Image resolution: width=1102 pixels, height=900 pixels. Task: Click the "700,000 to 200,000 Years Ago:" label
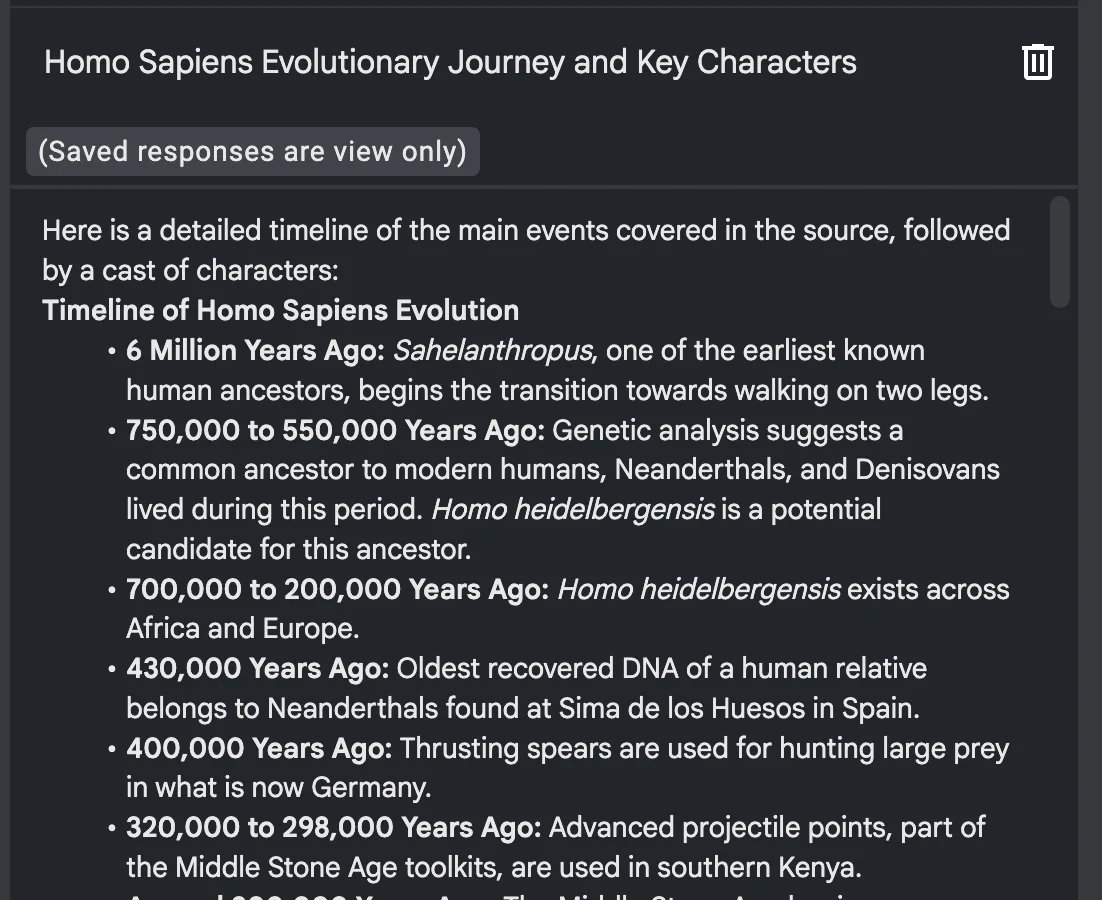click(x=337, y=590)
